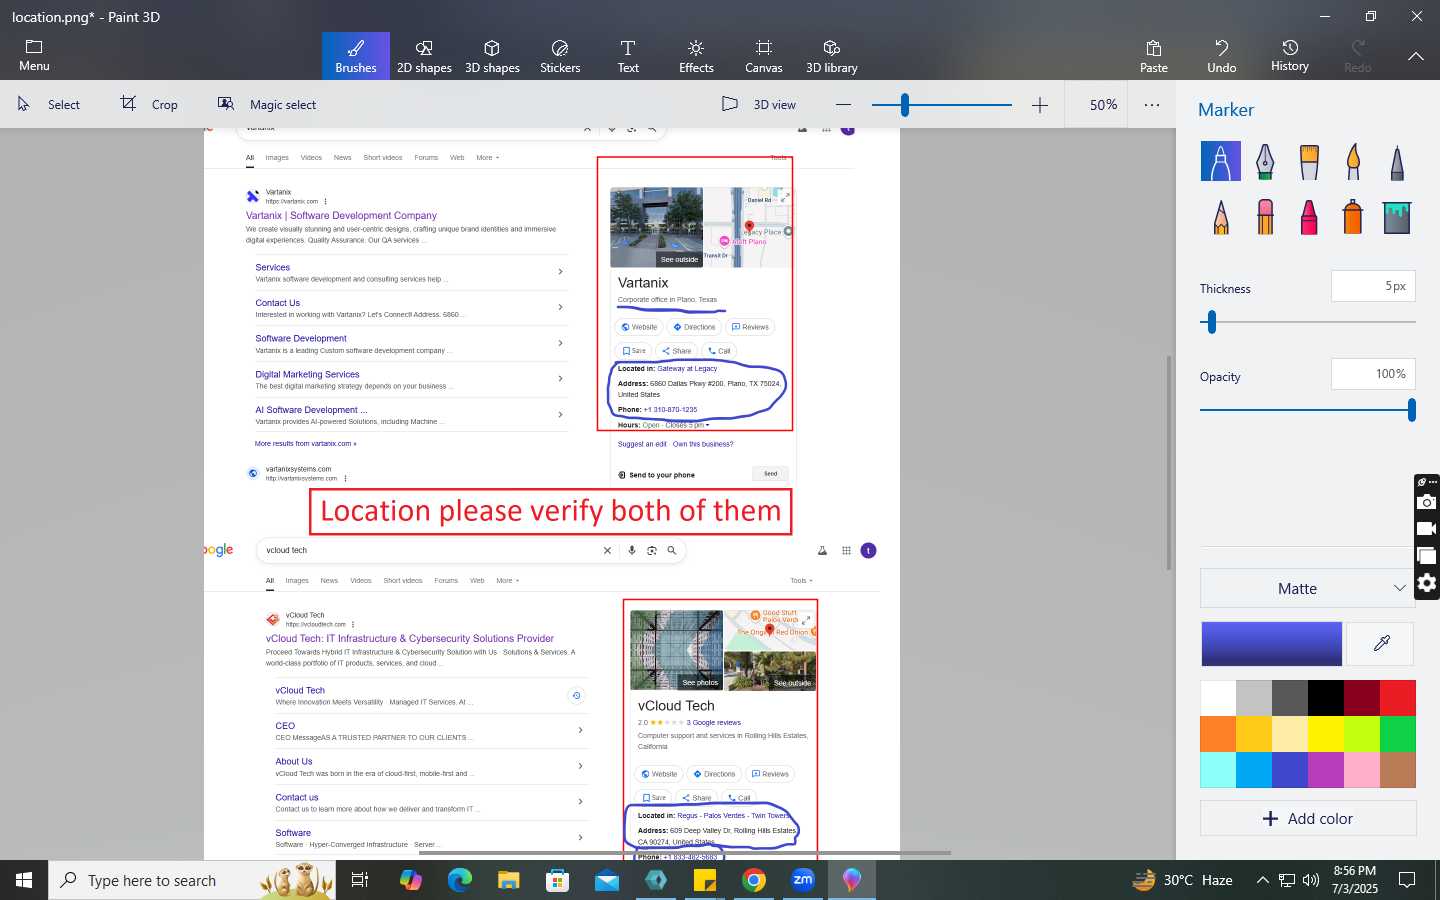
Task: Click the Game Bar record video icon
Action: (x=1427, y=529)
